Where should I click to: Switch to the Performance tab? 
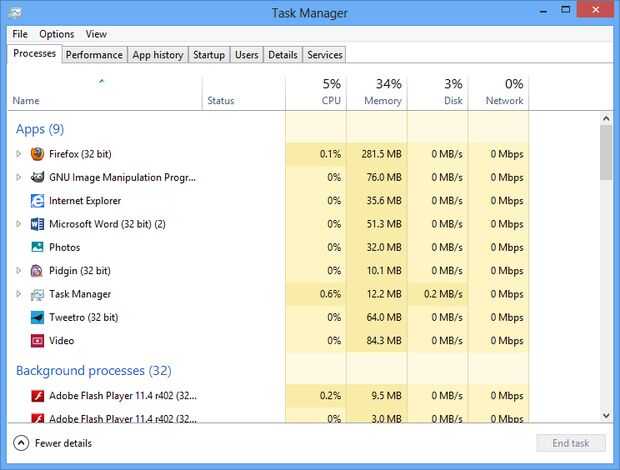tap(94, 55)
